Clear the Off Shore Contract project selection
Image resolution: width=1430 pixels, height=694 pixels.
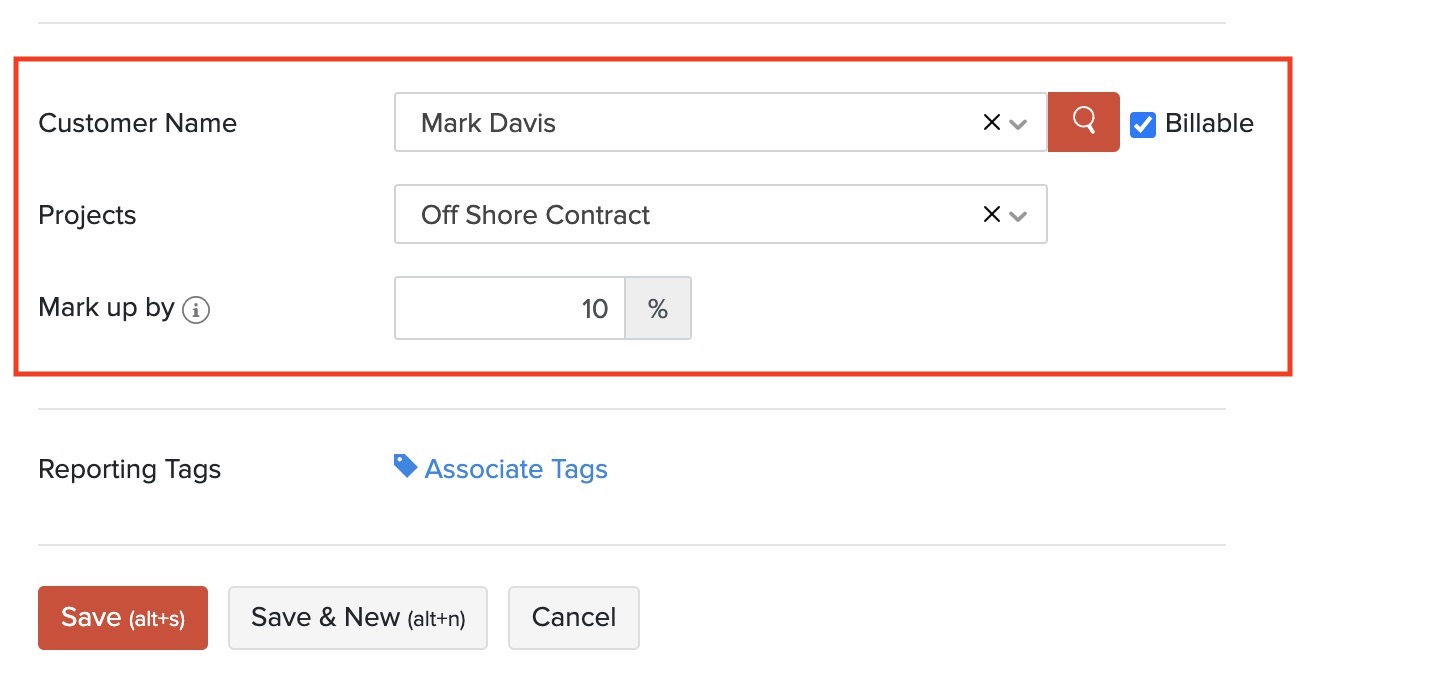[x=991, y=215]
